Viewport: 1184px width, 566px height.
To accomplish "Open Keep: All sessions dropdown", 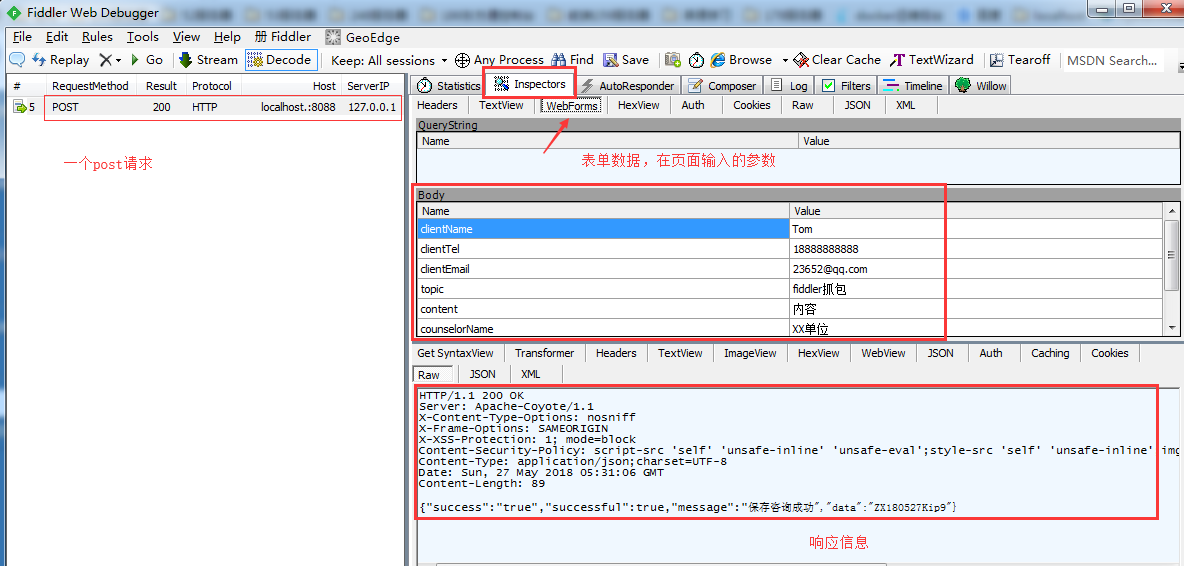I will (390, 60).
